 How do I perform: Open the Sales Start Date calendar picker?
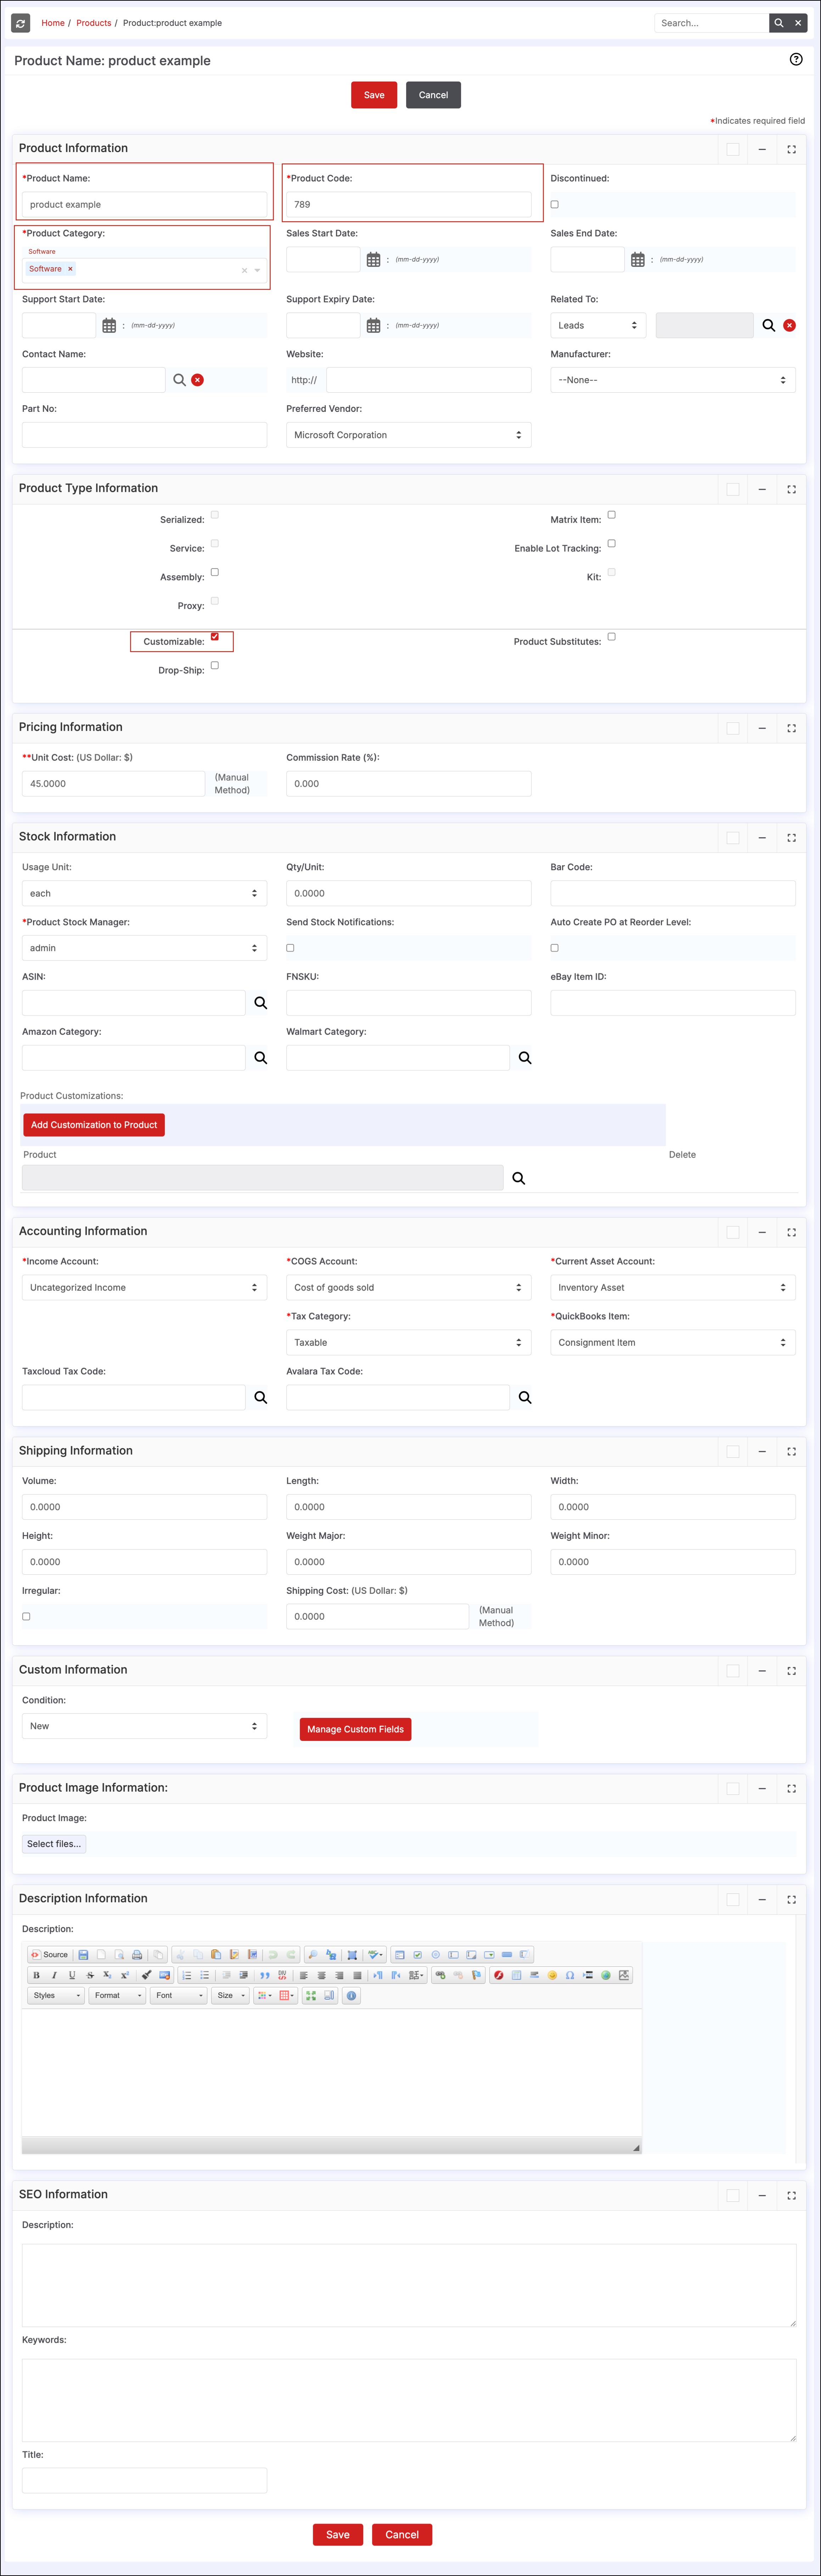[373, 259]
